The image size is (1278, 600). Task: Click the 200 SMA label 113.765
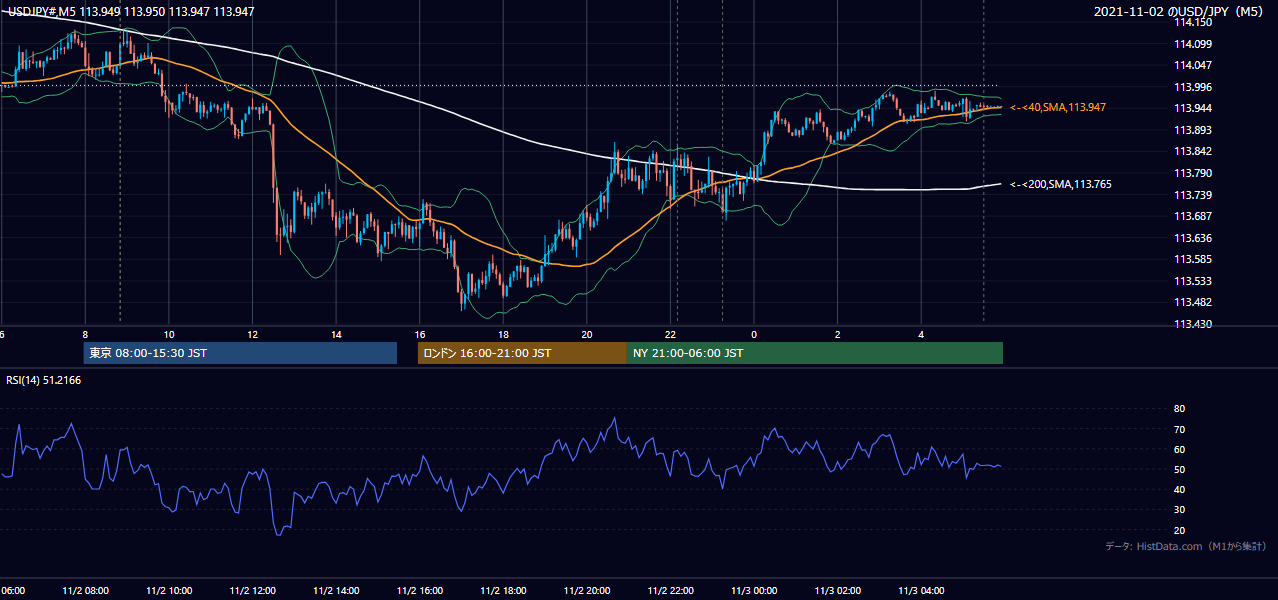tap(1060, 184)
